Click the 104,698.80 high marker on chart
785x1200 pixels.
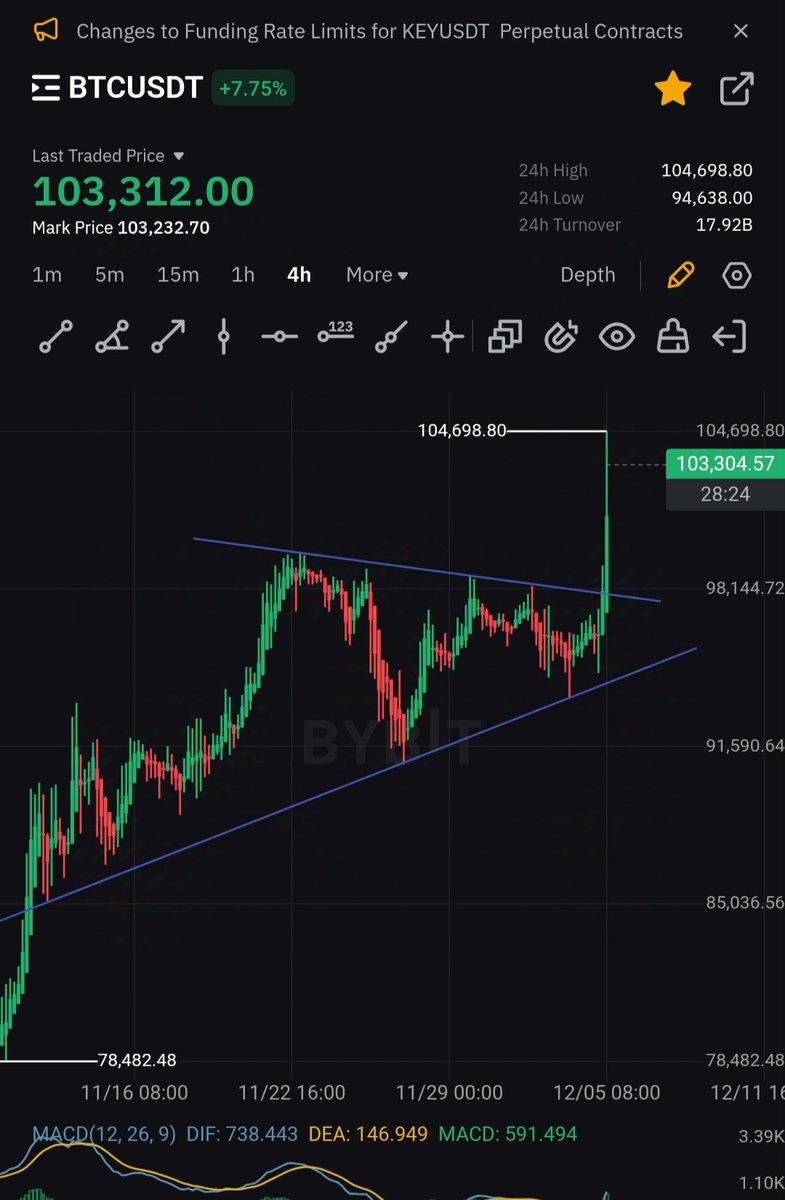462,431
